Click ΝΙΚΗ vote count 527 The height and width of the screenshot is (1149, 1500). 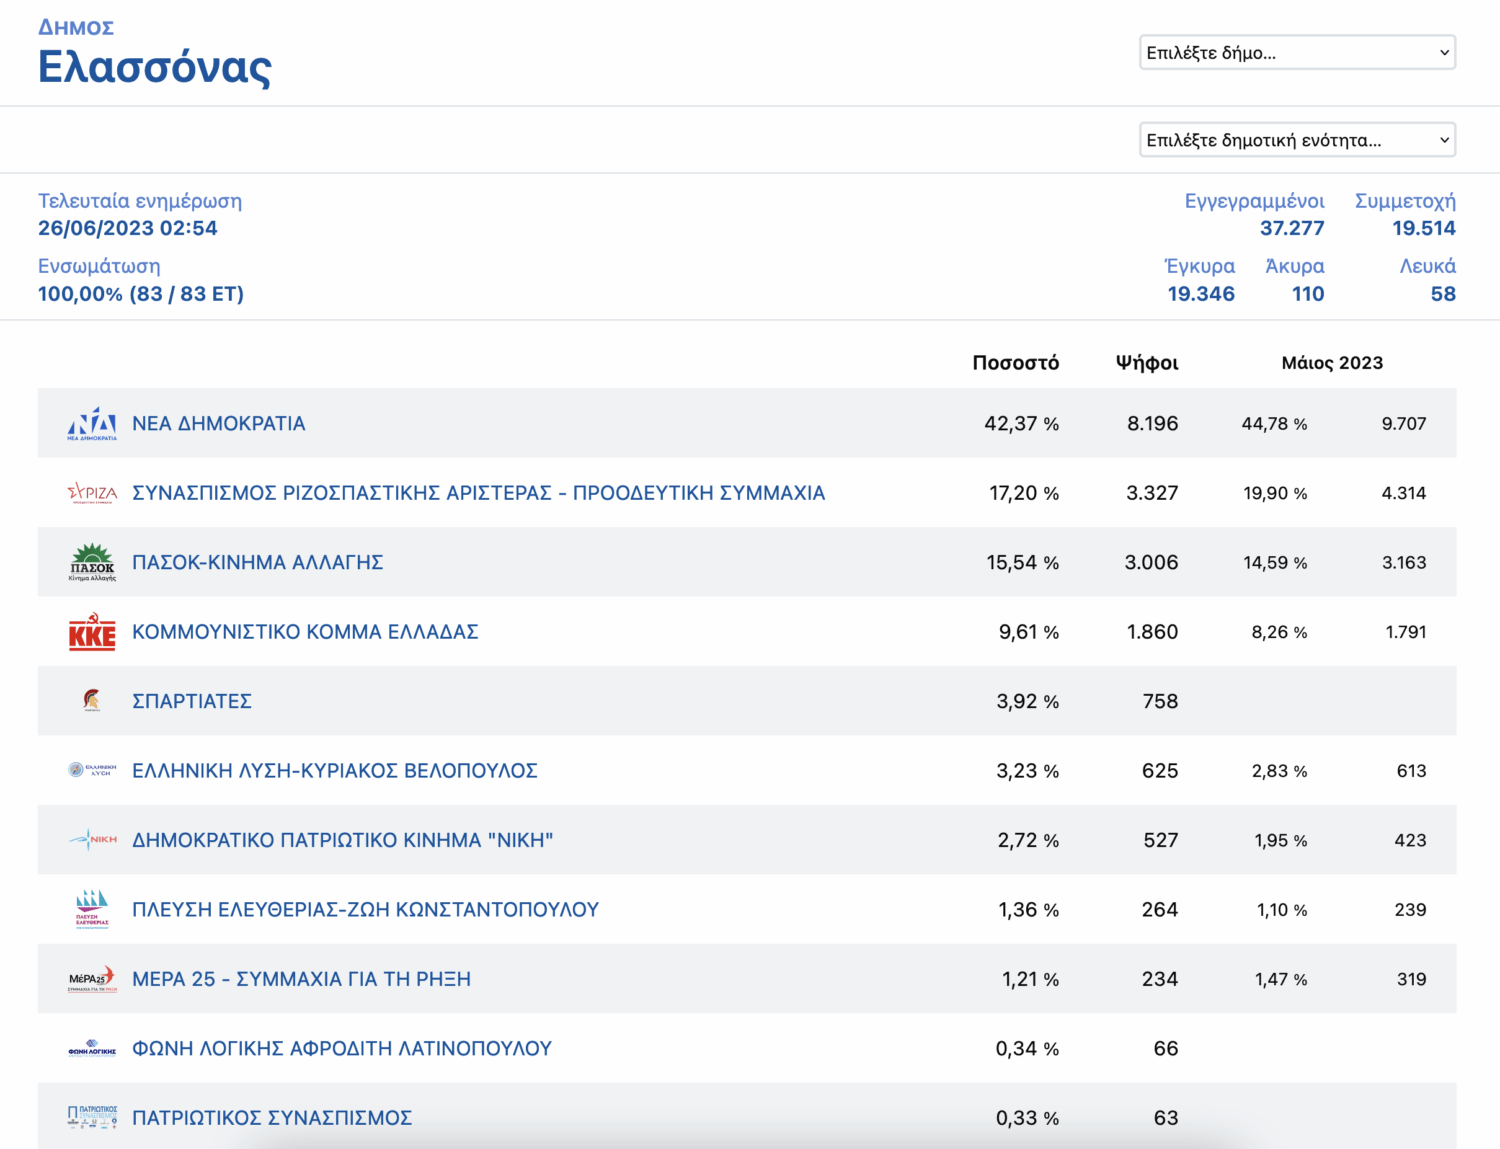(1161, 840)
